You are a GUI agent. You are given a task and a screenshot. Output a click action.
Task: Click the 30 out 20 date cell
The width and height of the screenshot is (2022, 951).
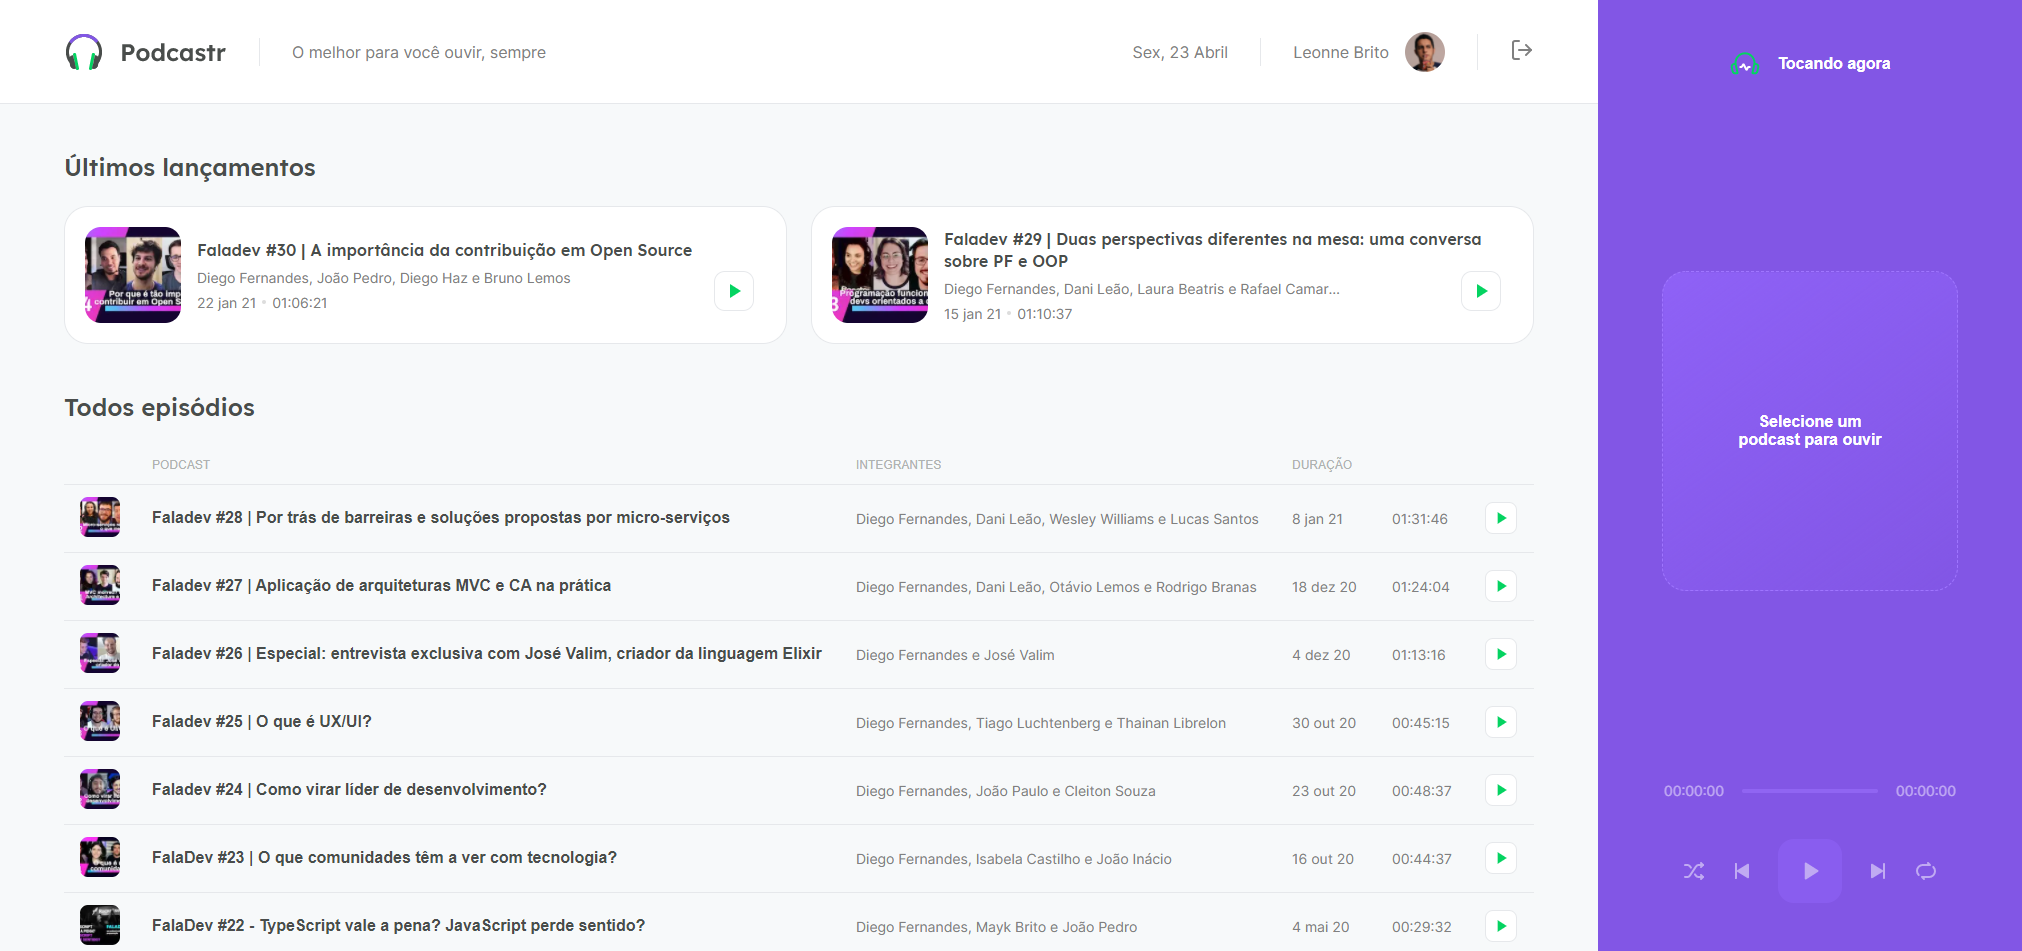point(1324,723)
